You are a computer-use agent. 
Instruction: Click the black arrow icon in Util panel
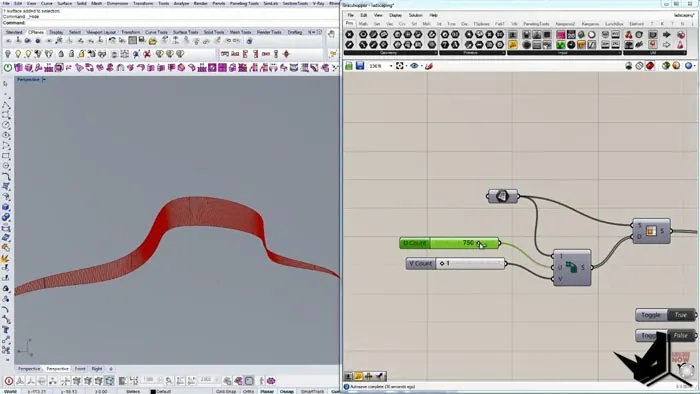pos(667,34)
